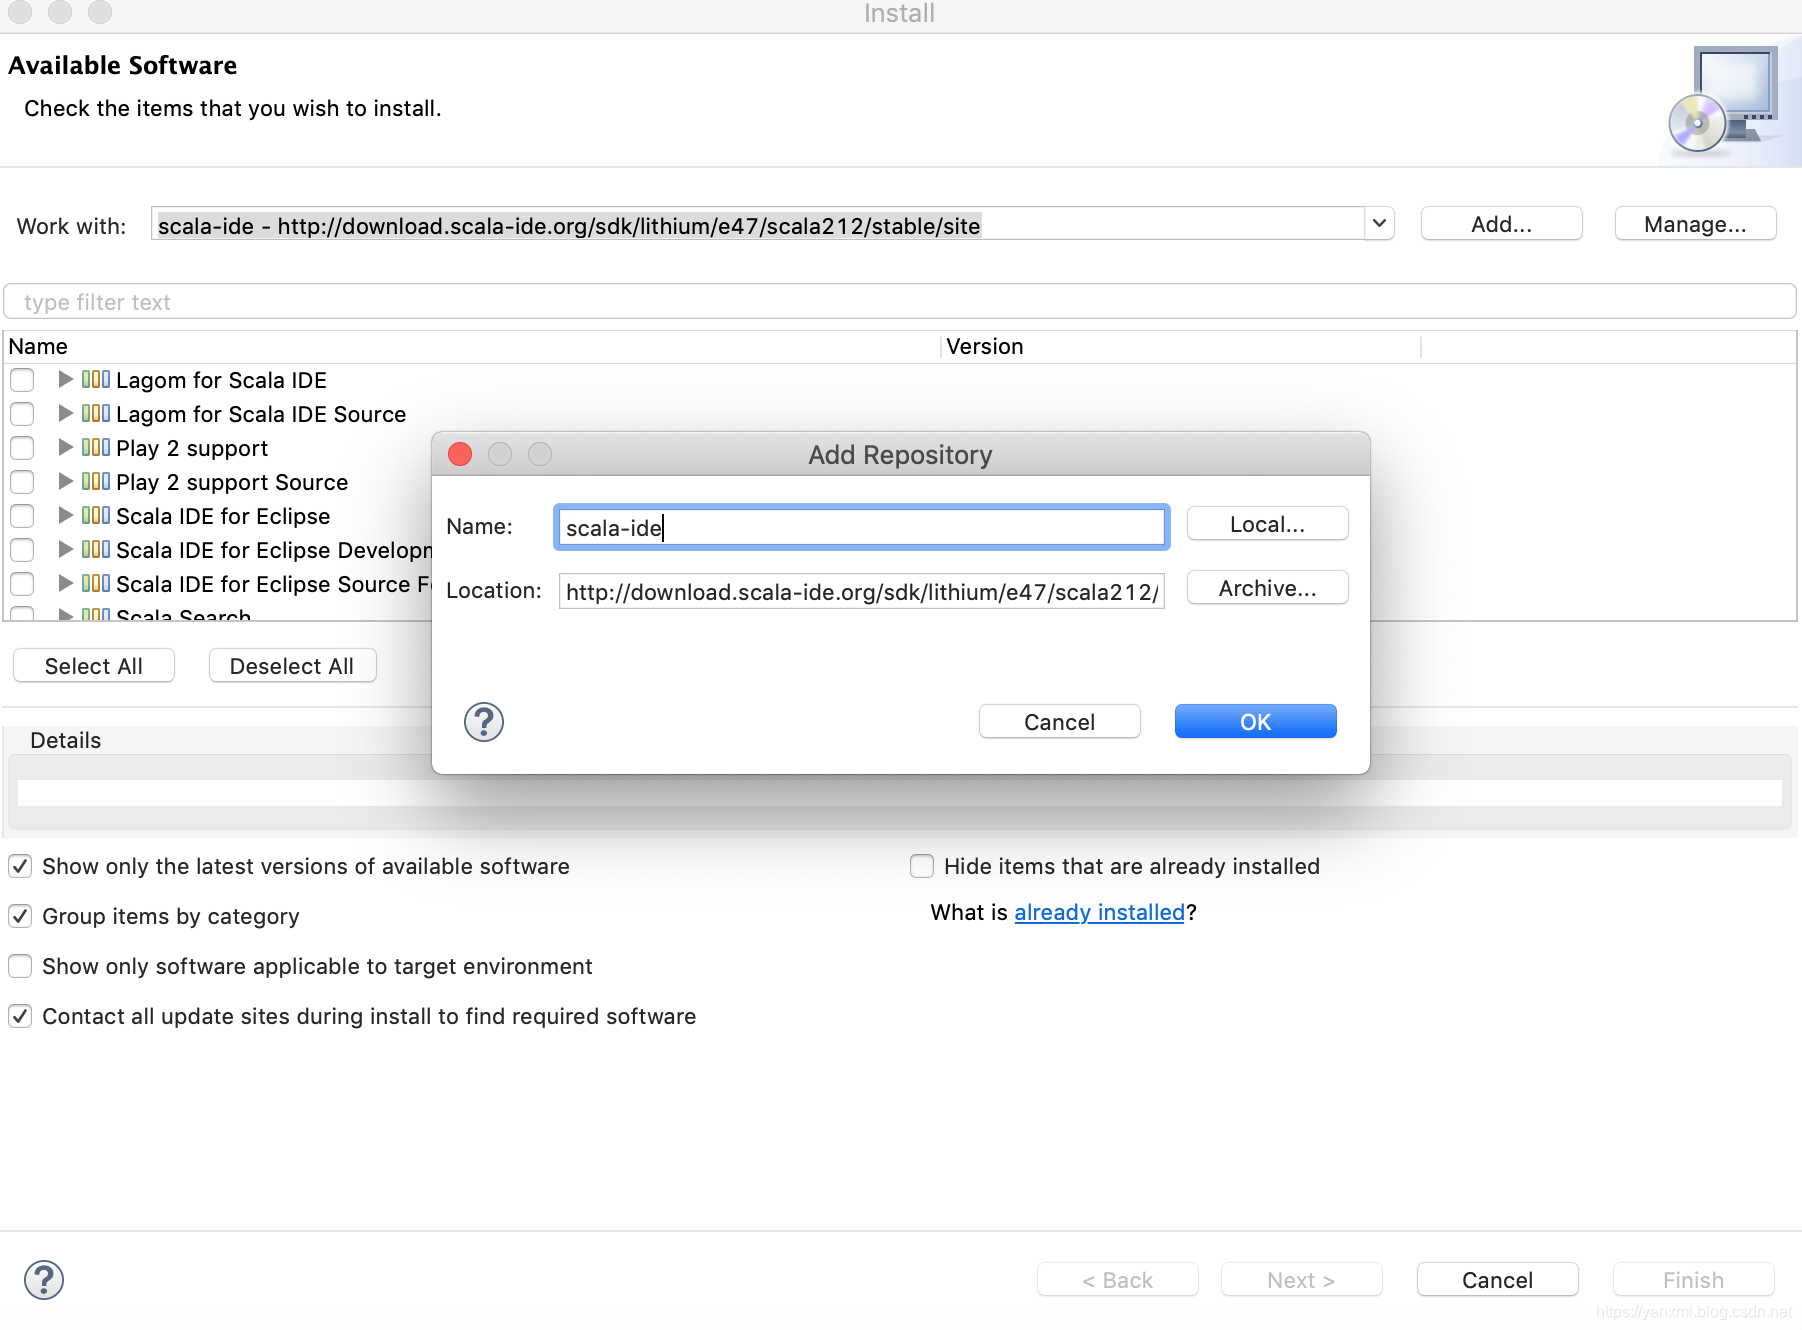Expand the Play 2 support category
The height and width of the screenshot is (1330, 1802).
pyautogui.click(x=66, y=447)
